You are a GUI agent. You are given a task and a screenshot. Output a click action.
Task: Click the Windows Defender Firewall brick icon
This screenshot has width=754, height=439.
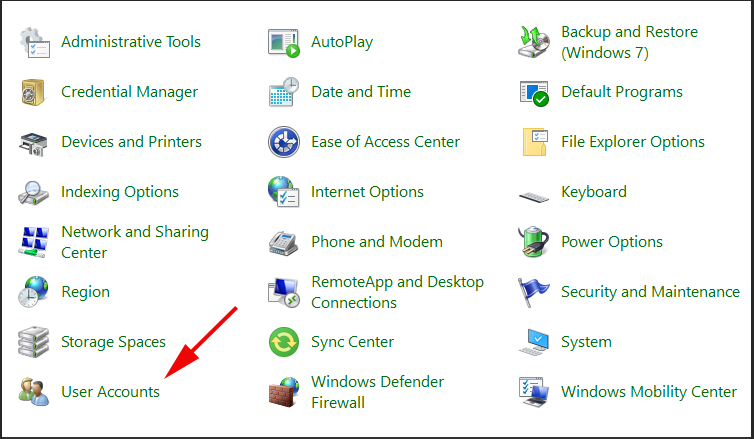tap(284, 392)
